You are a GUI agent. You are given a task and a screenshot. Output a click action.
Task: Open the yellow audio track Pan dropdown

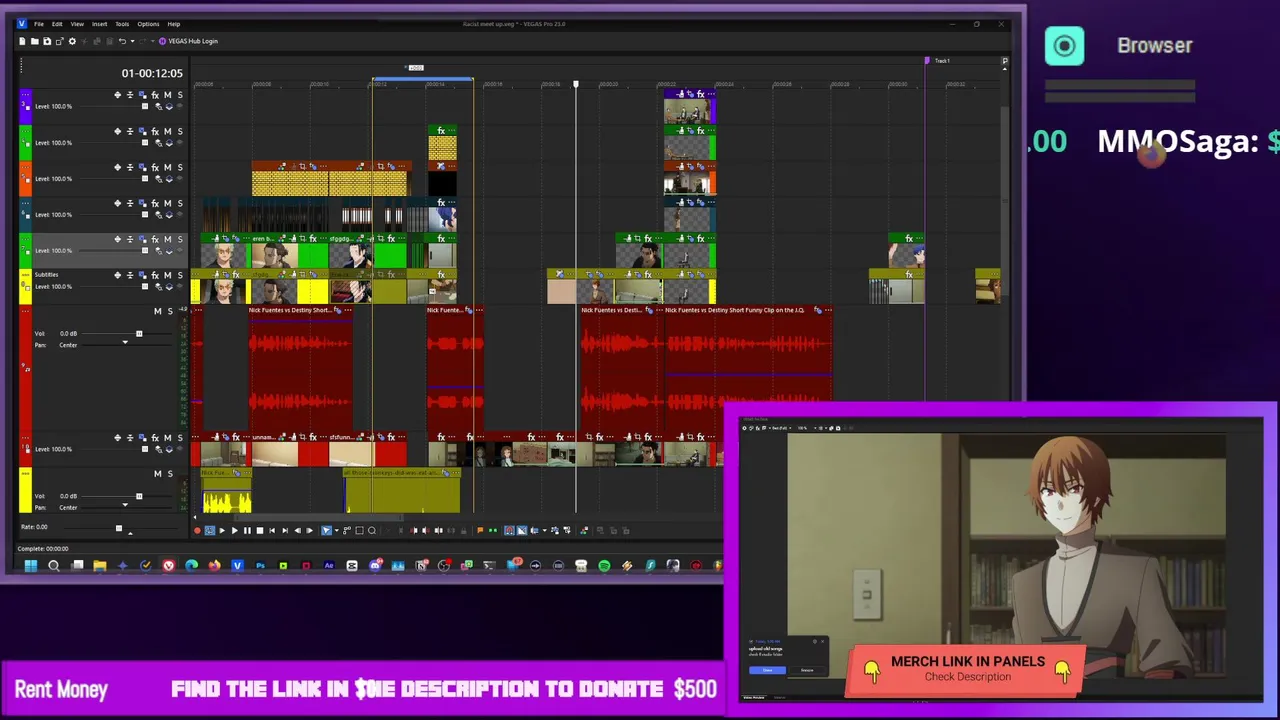click(x=125, y=507)
